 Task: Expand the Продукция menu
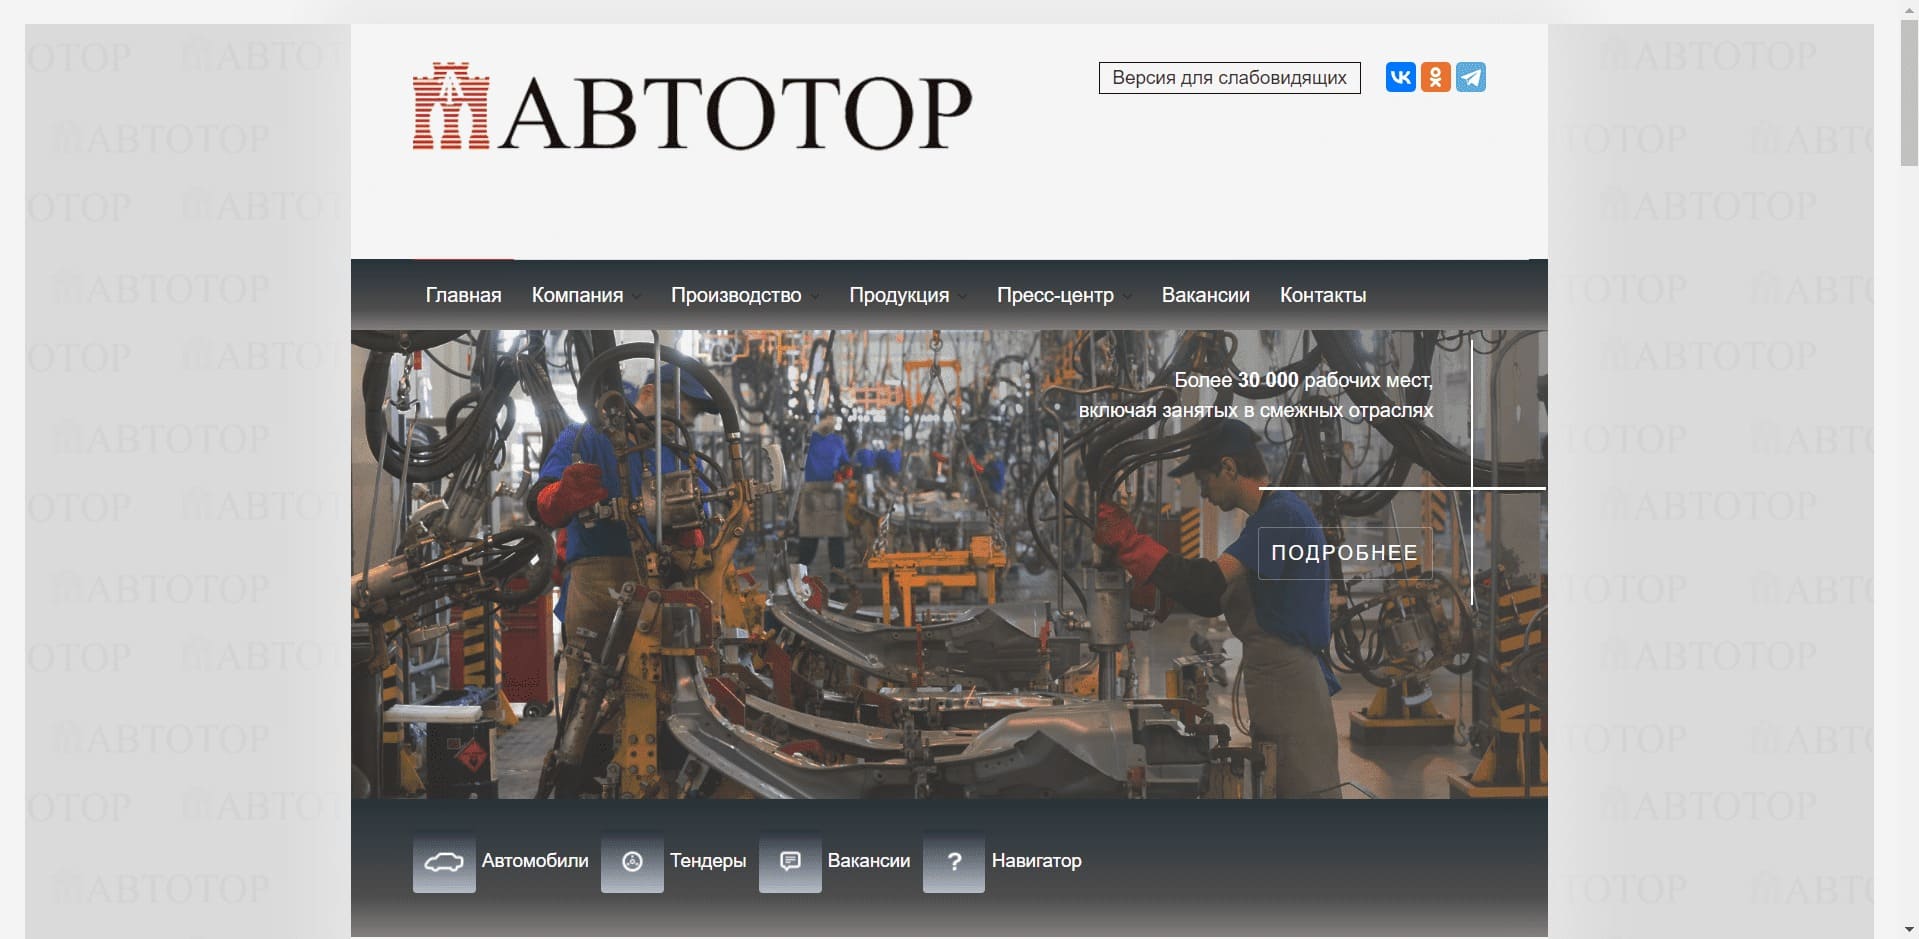click(x=908, y=295)
